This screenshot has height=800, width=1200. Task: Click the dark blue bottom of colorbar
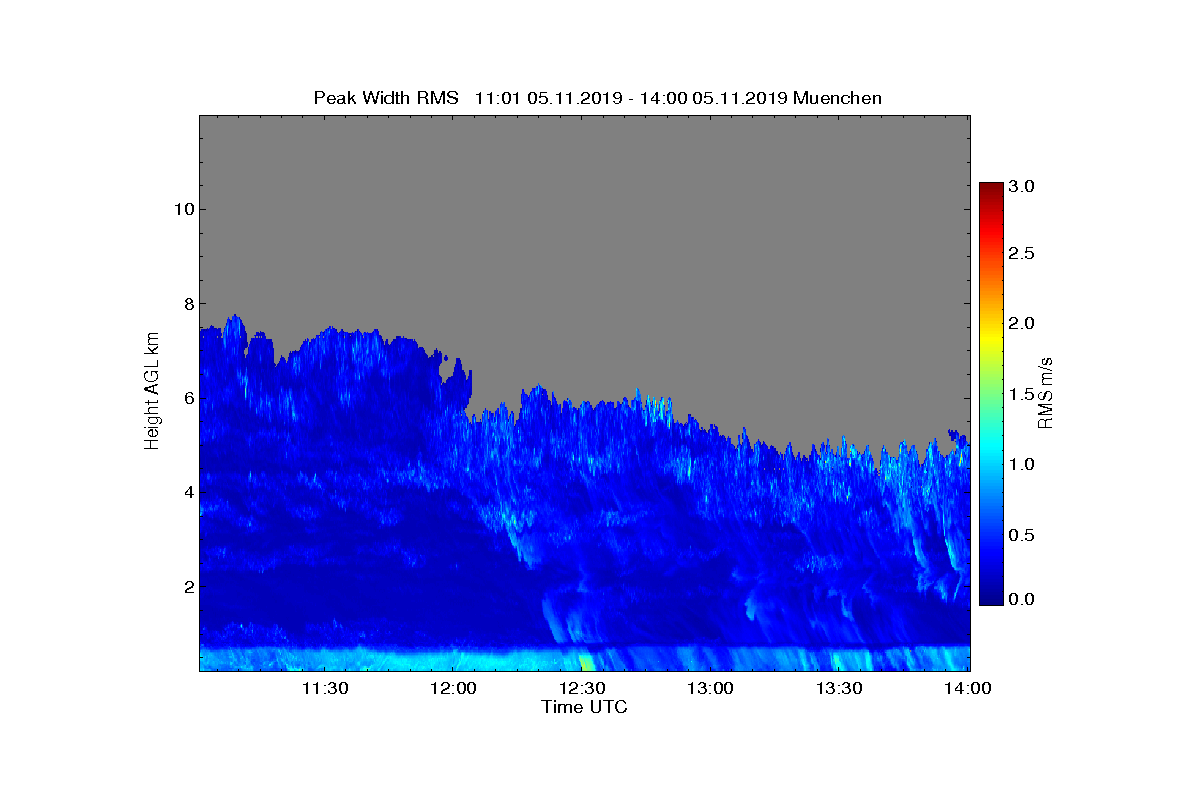coord(991,597)
